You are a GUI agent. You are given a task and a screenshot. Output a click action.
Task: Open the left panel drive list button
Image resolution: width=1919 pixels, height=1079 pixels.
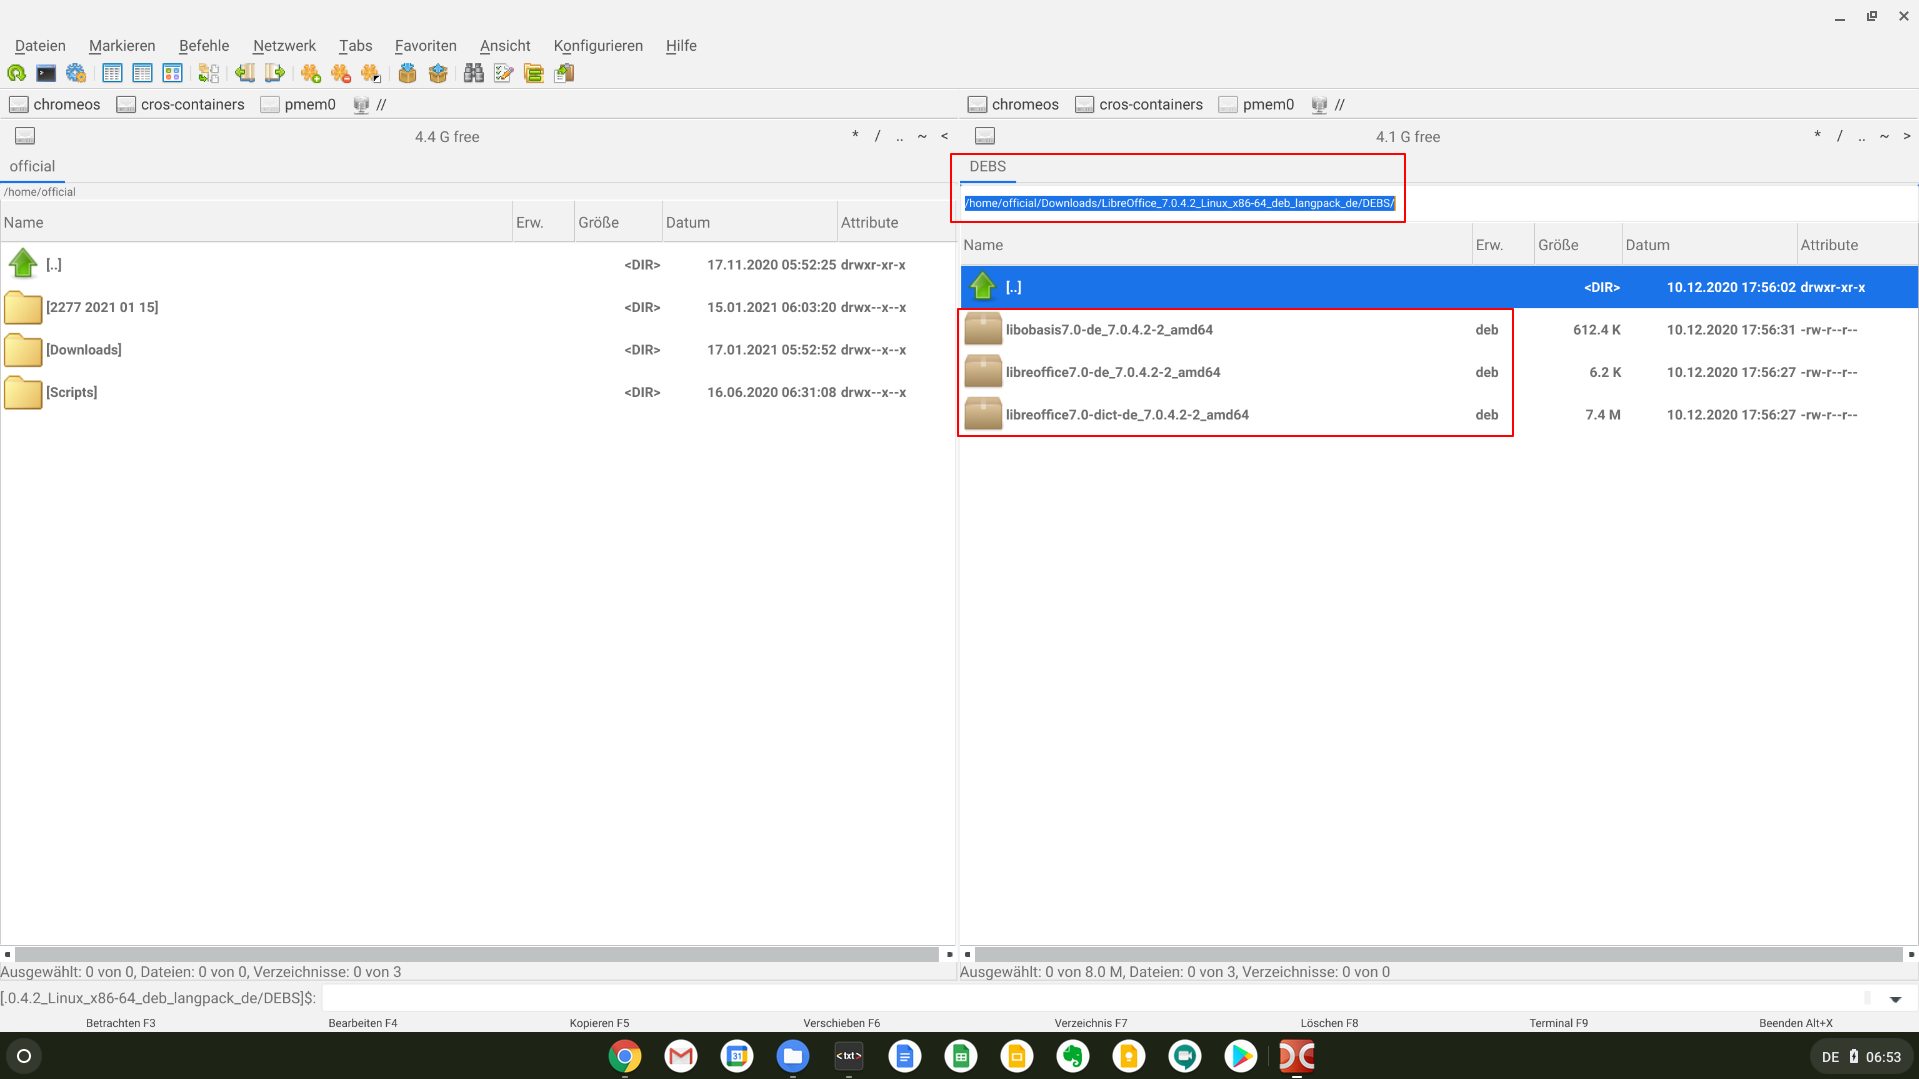pyautogui.click(x=25, y=136)
